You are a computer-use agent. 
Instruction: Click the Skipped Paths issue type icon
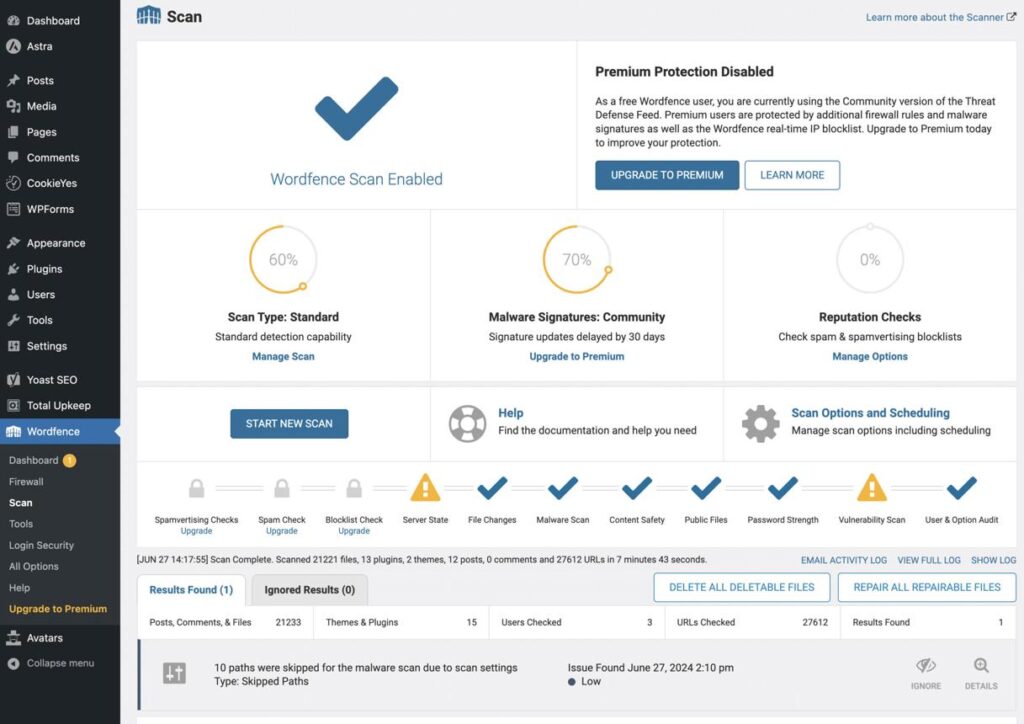(x=174, y=673)
